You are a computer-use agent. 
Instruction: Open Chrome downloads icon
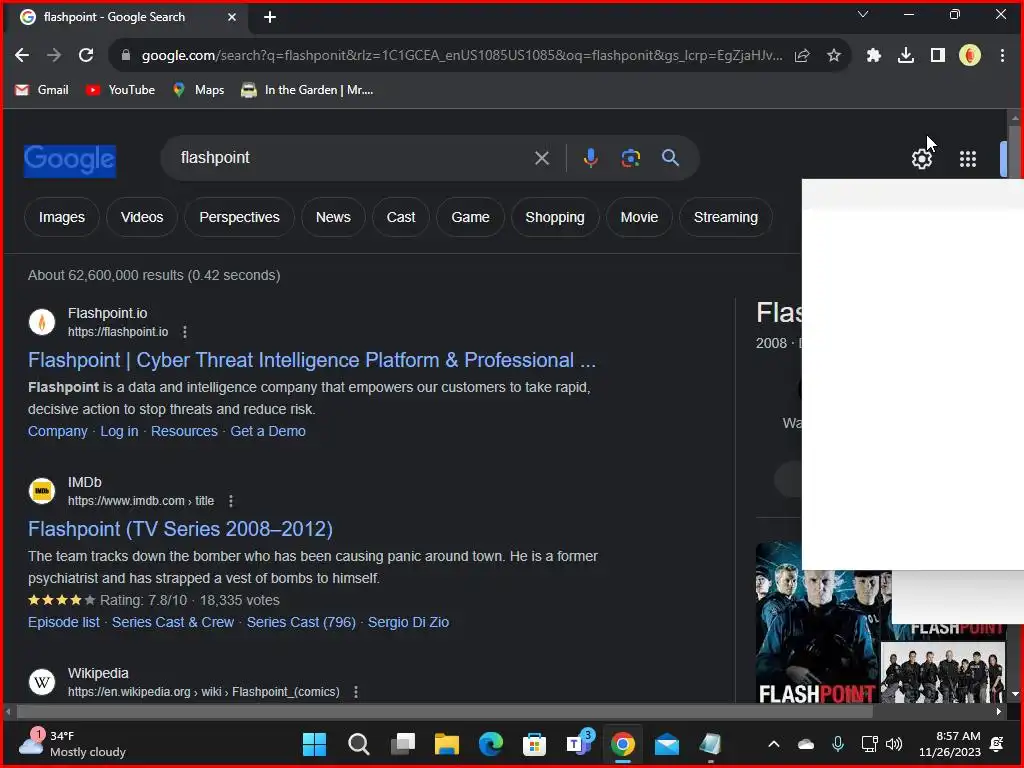905,56
